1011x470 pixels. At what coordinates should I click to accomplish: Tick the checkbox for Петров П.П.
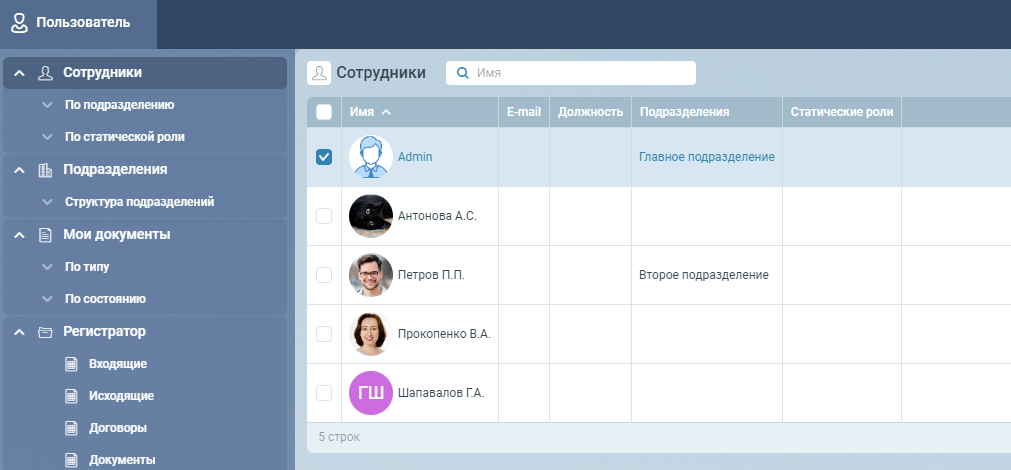[x=324, y=275]
